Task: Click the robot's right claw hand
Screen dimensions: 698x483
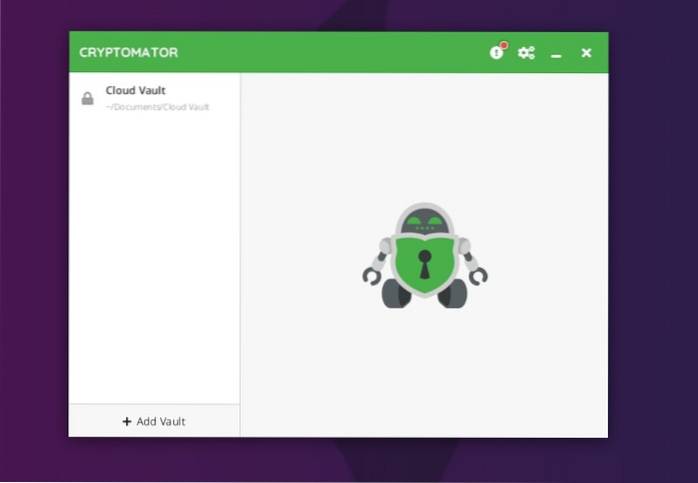Action: click(x=477, y=271)
